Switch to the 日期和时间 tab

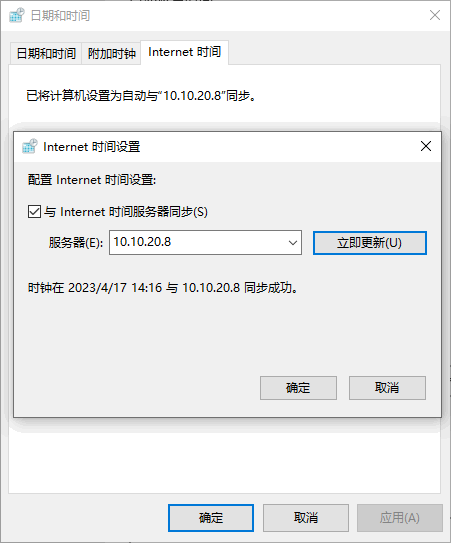click(x=46, y=53)
